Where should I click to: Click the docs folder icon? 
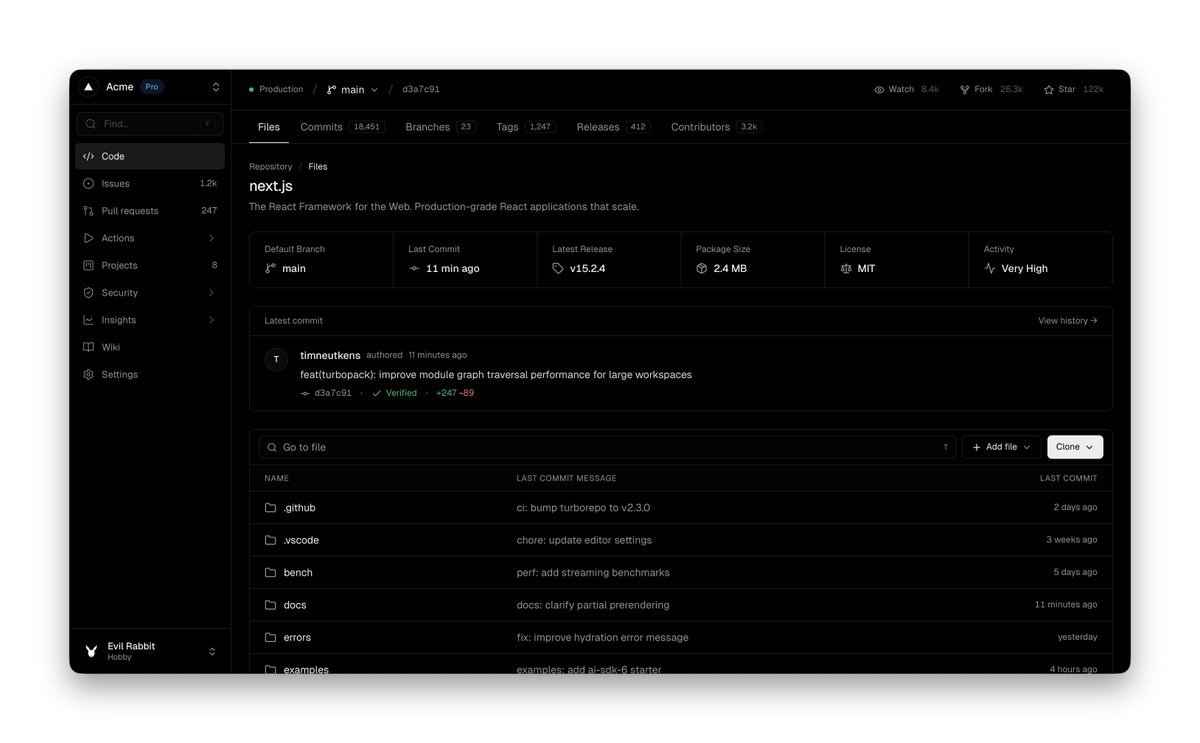pyautogui.click(x=270, y=605)
